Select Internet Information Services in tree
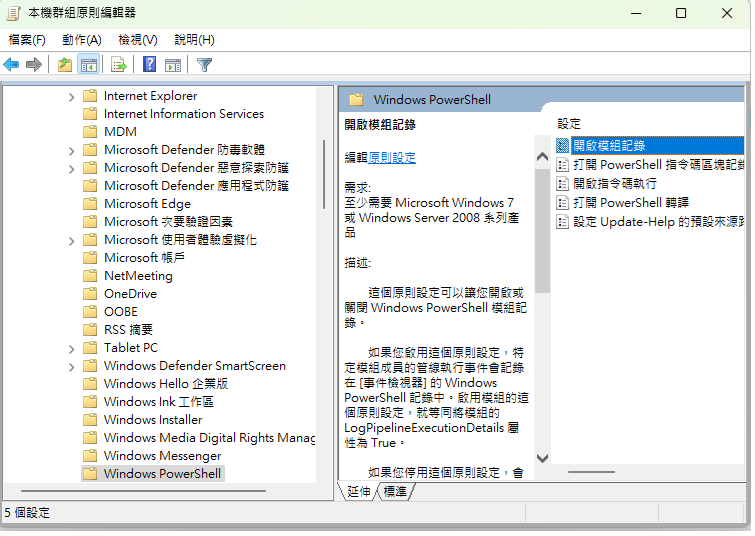 tap(184, 114)
